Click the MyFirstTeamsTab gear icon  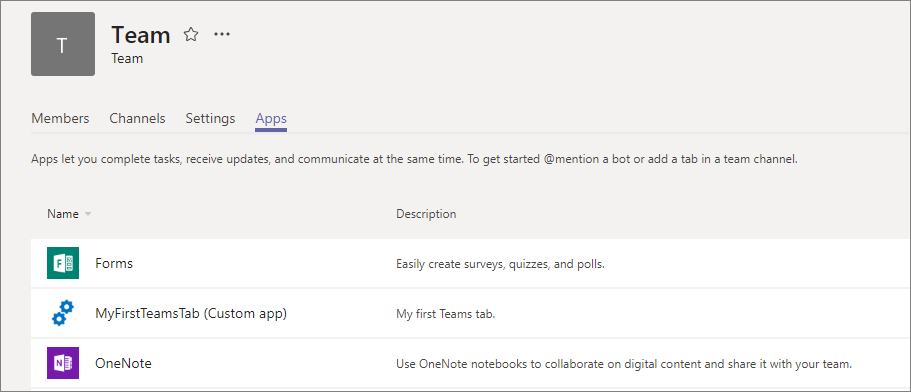63,313
